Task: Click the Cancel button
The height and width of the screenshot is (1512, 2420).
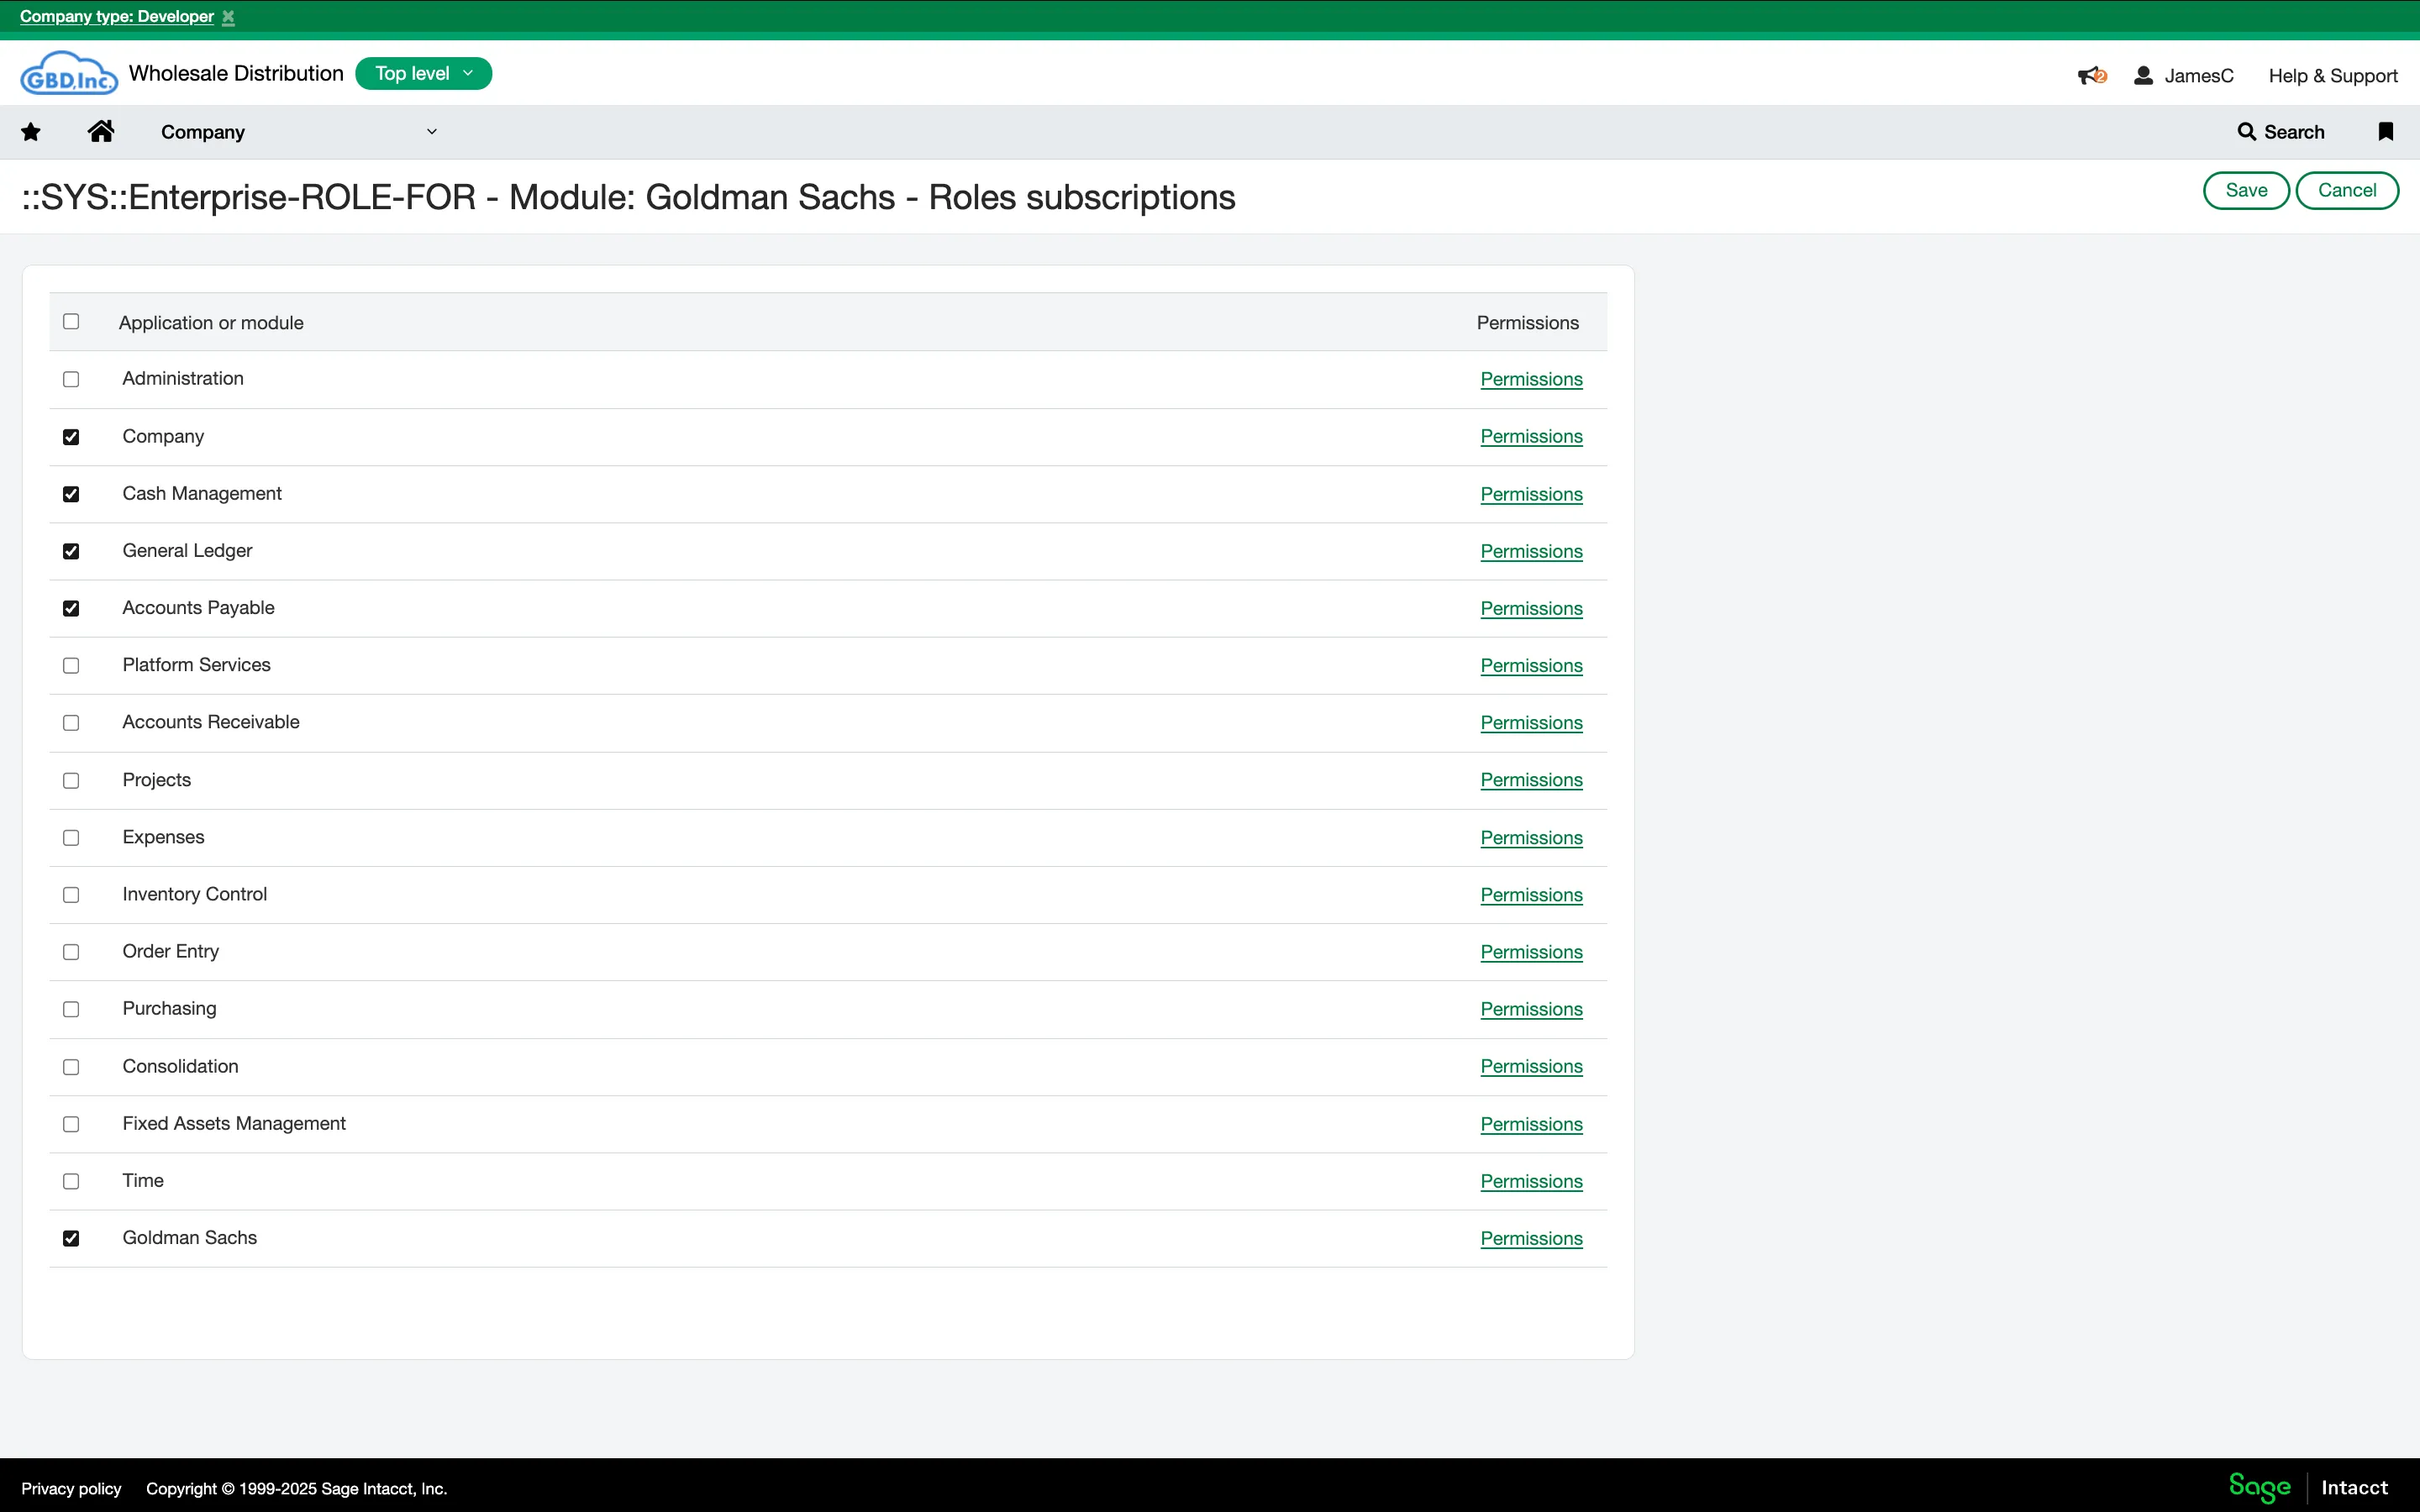Action: (x=2347, y=191)
